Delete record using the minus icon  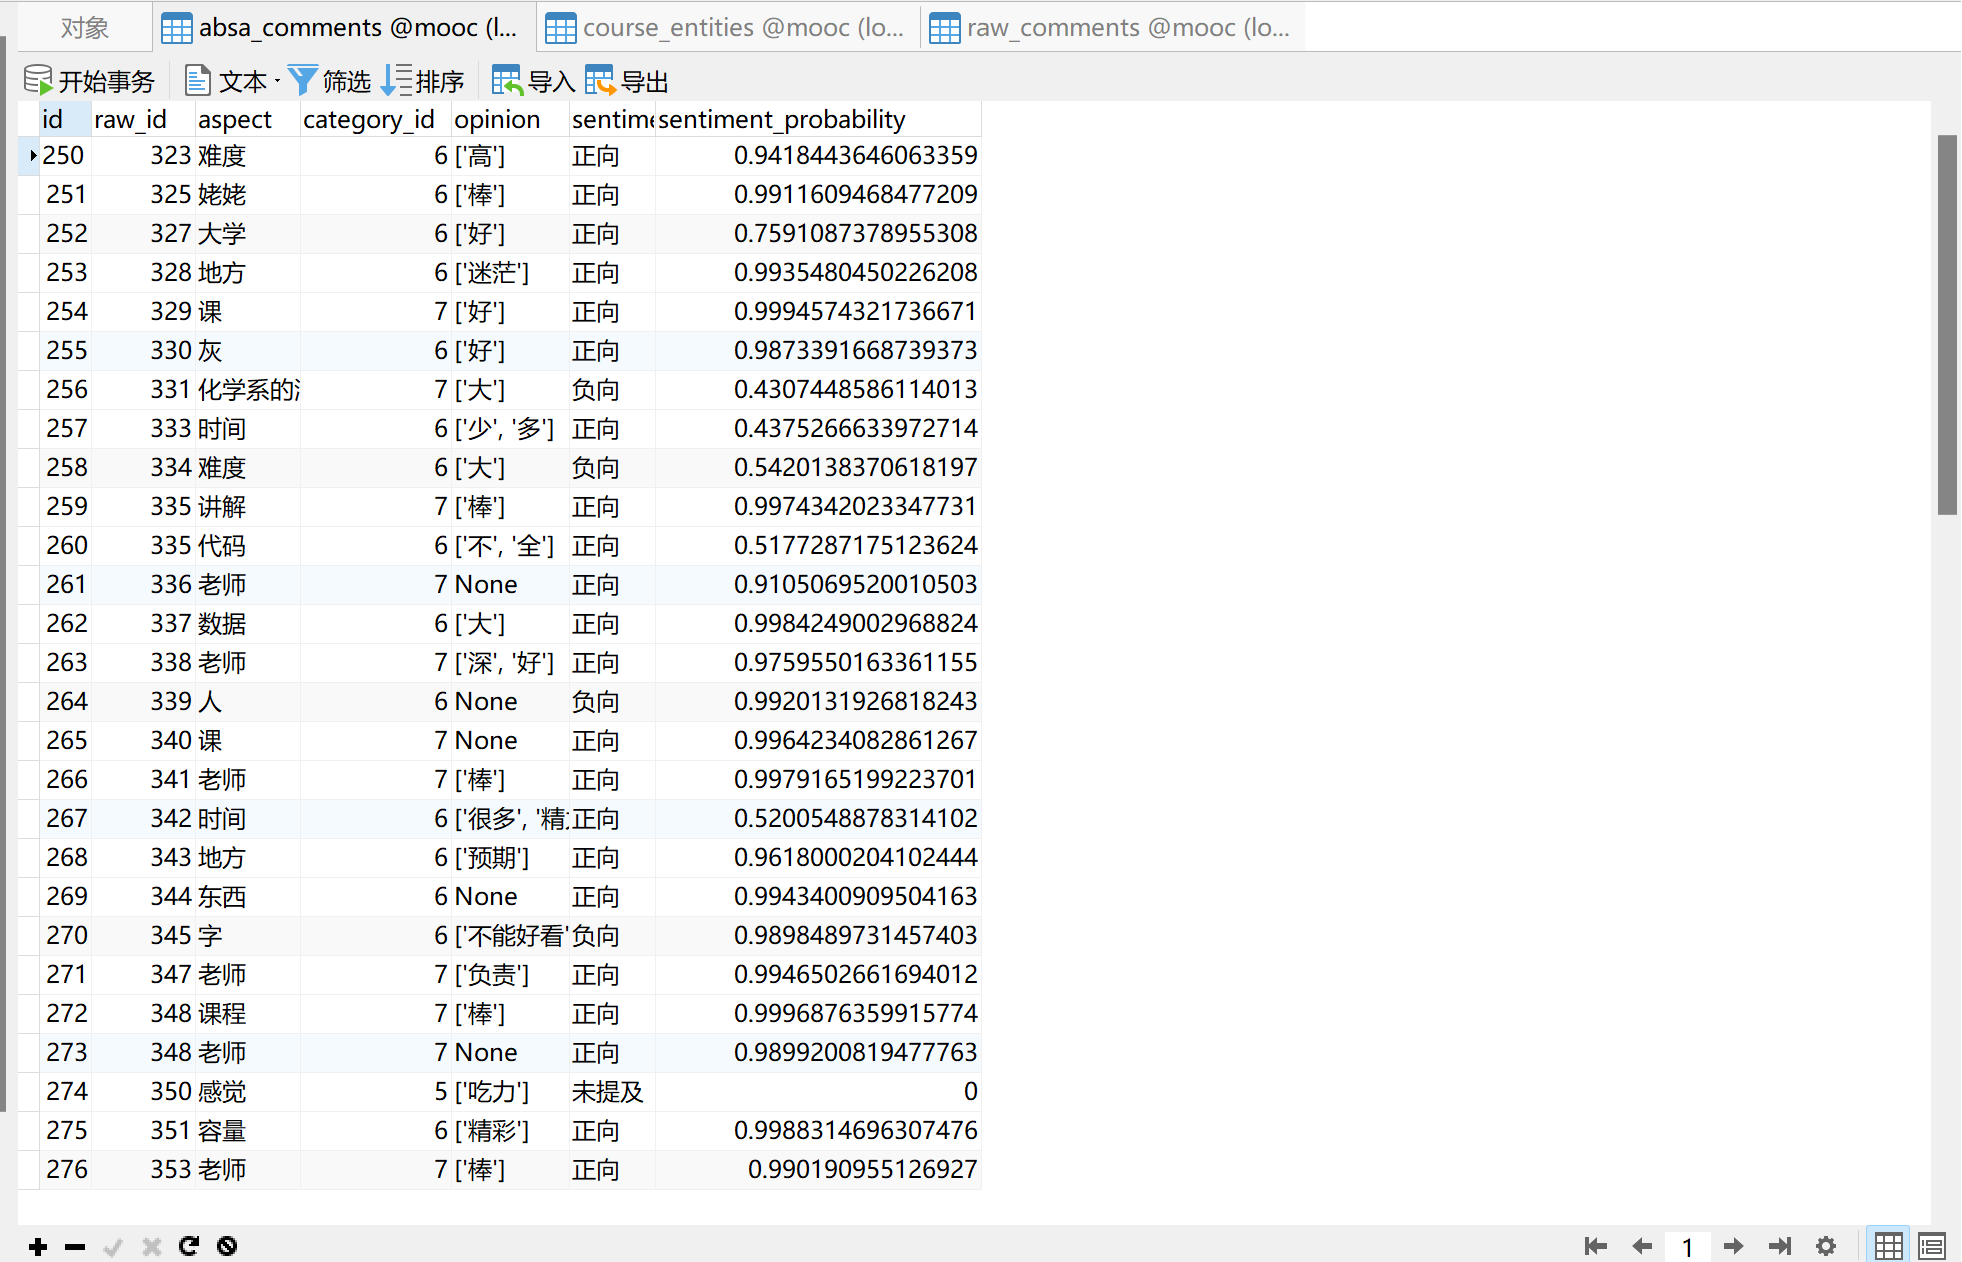(75, 1246)
